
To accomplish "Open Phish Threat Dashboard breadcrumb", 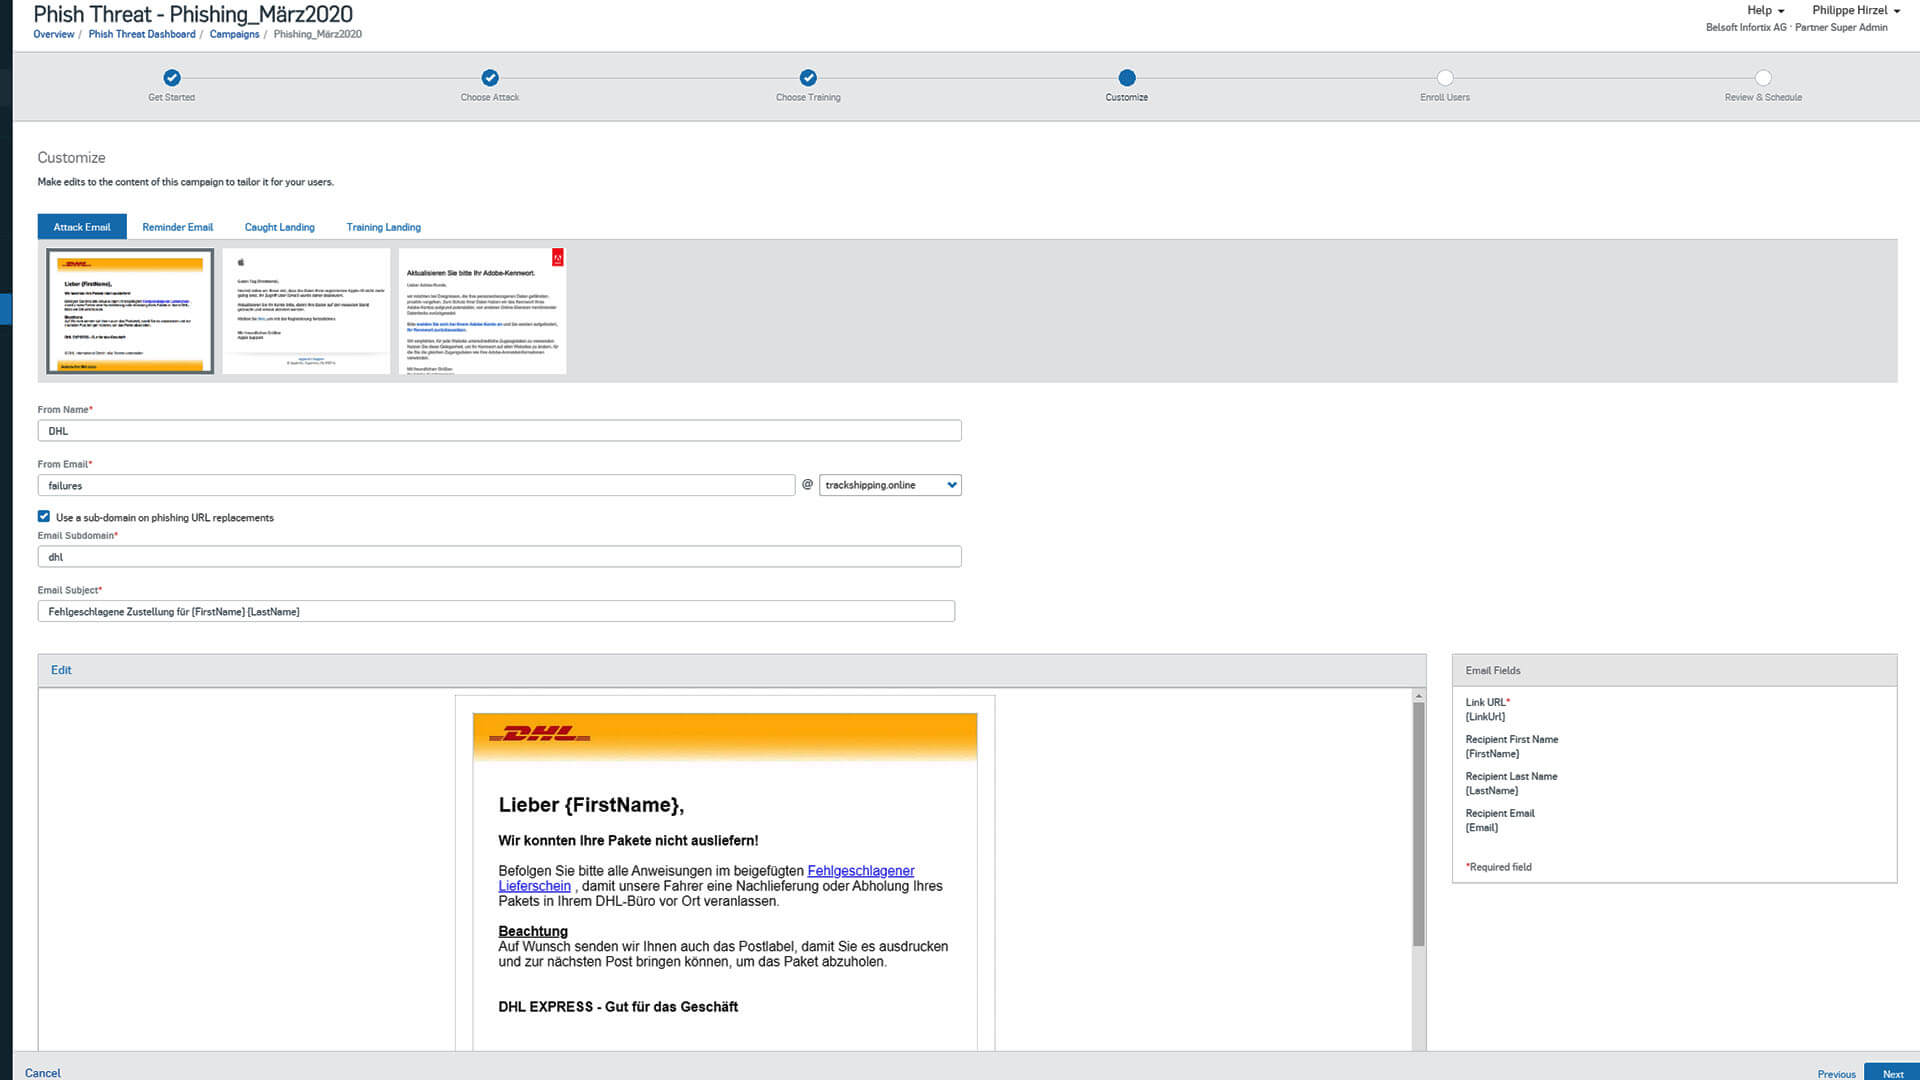I will click(142, 34).
